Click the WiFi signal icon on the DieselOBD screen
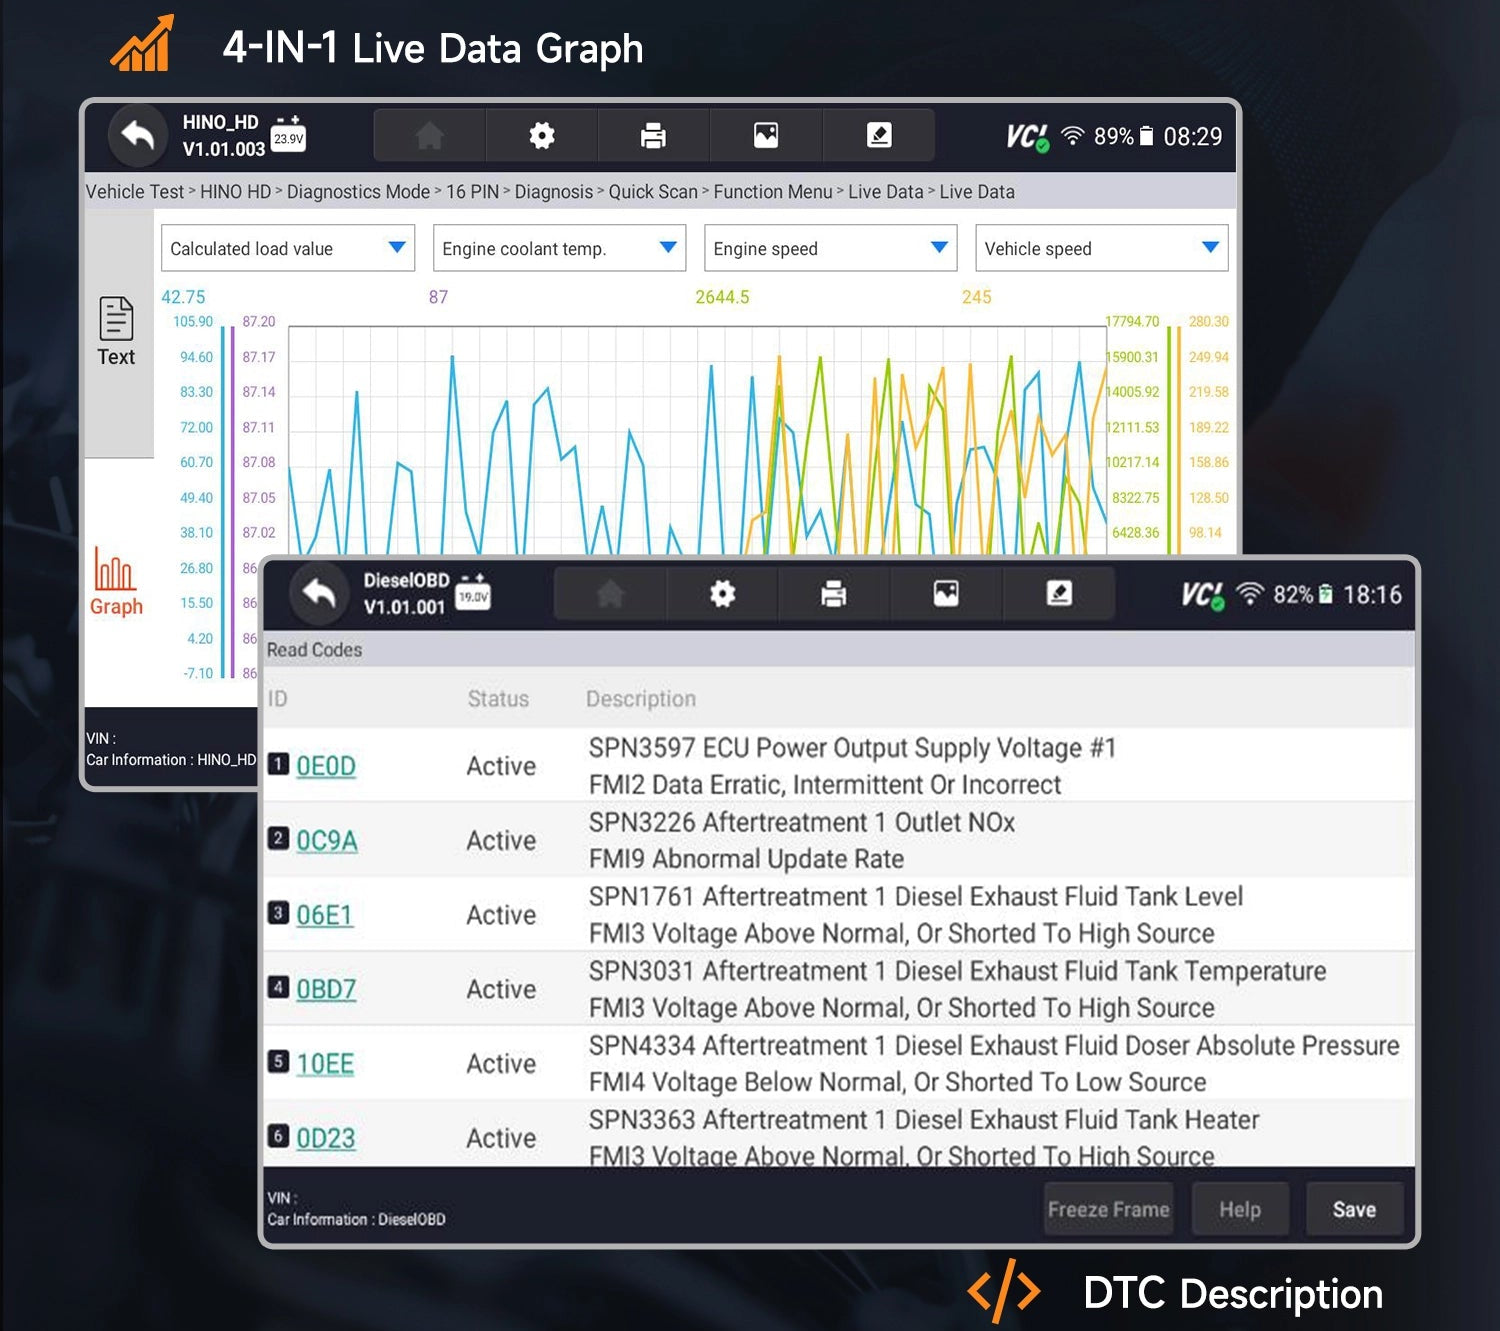 pos(1252,593)
